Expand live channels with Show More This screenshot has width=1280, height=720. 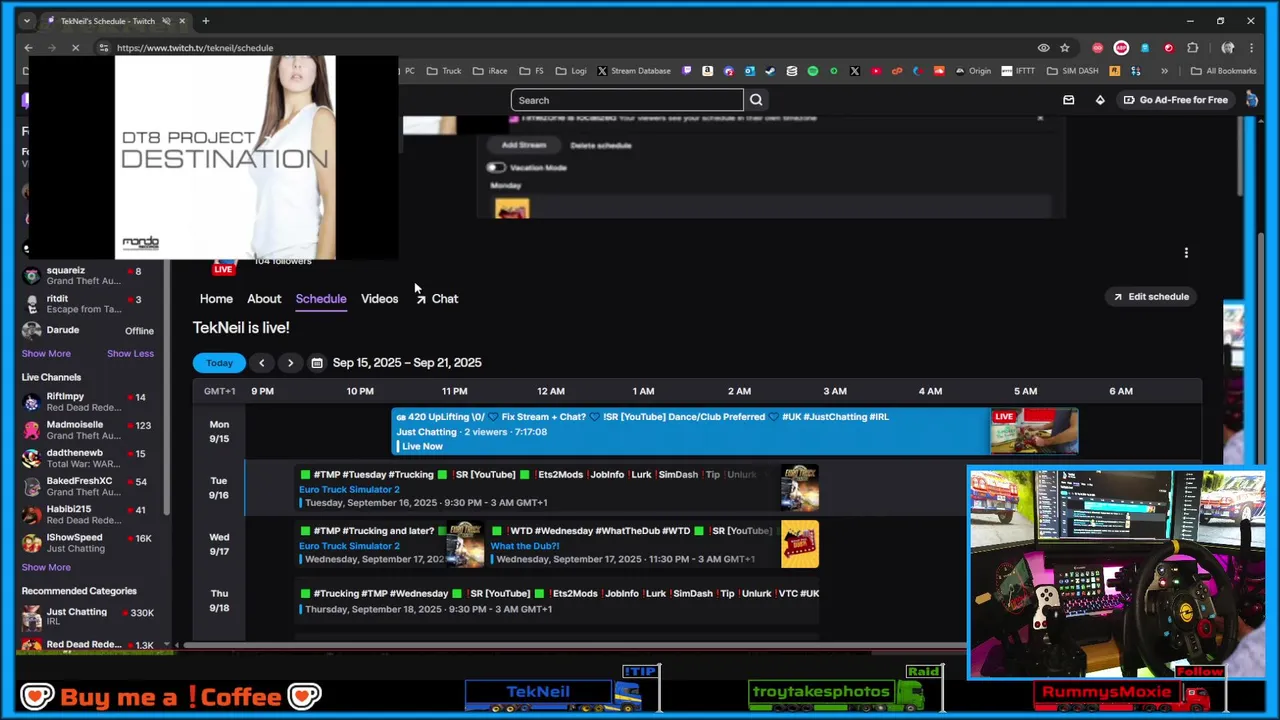tap(46, 567)
